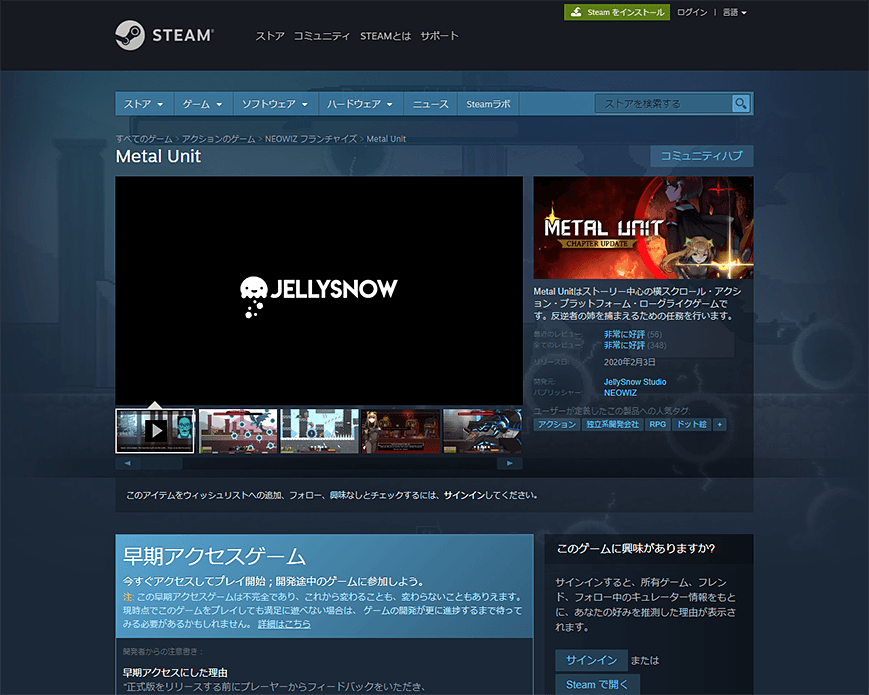The width and height of the screenshot is (869, 695).
Task: Click the Steam logo in the page header
Action: click(x=165, y=33)
